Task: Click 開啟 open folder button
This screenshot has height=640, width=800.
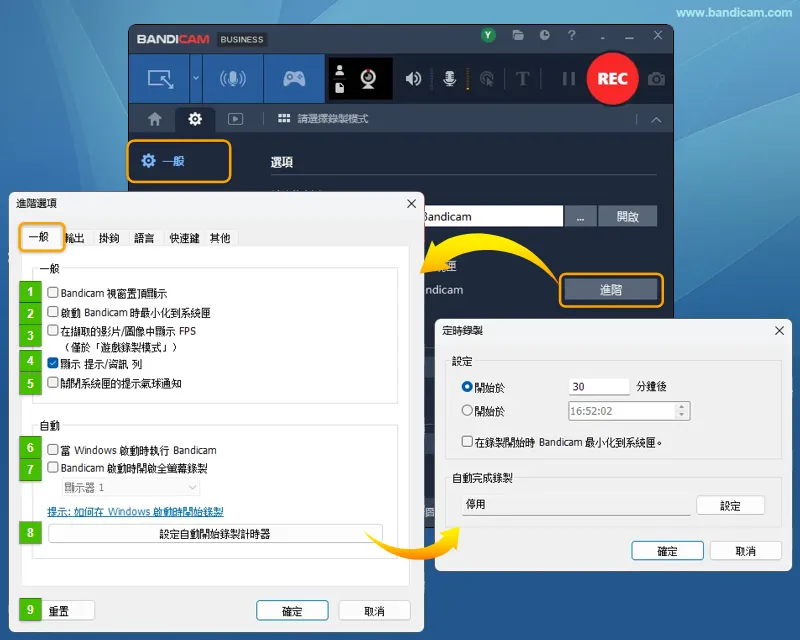Action: tap(628, 216)
